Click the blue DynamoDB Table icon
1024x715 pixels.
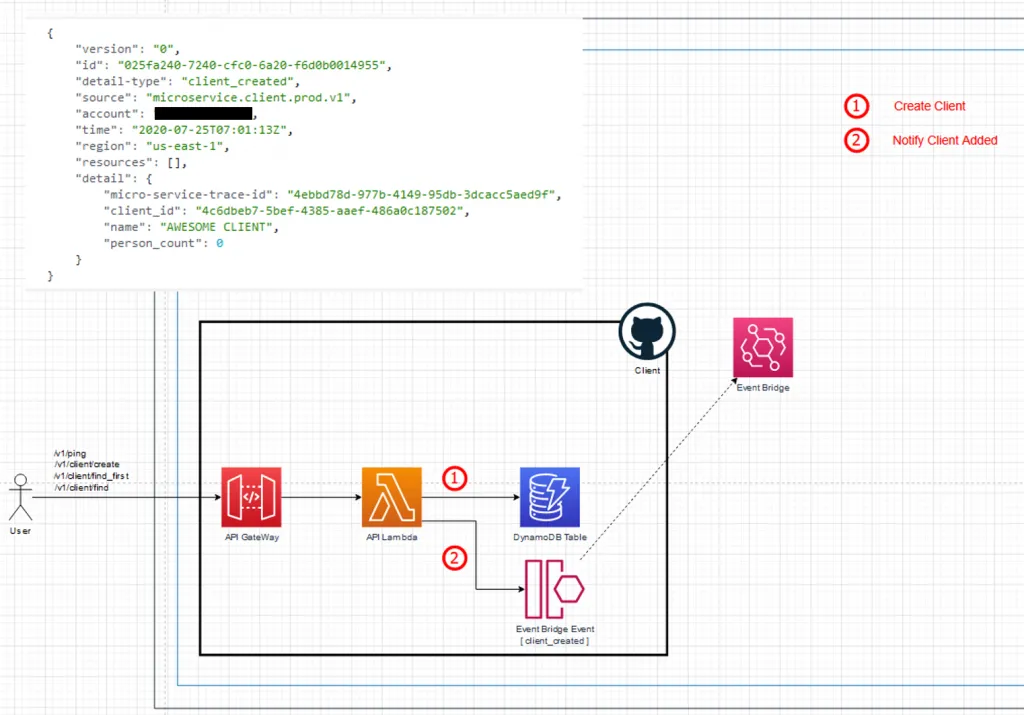click(549, 497)
